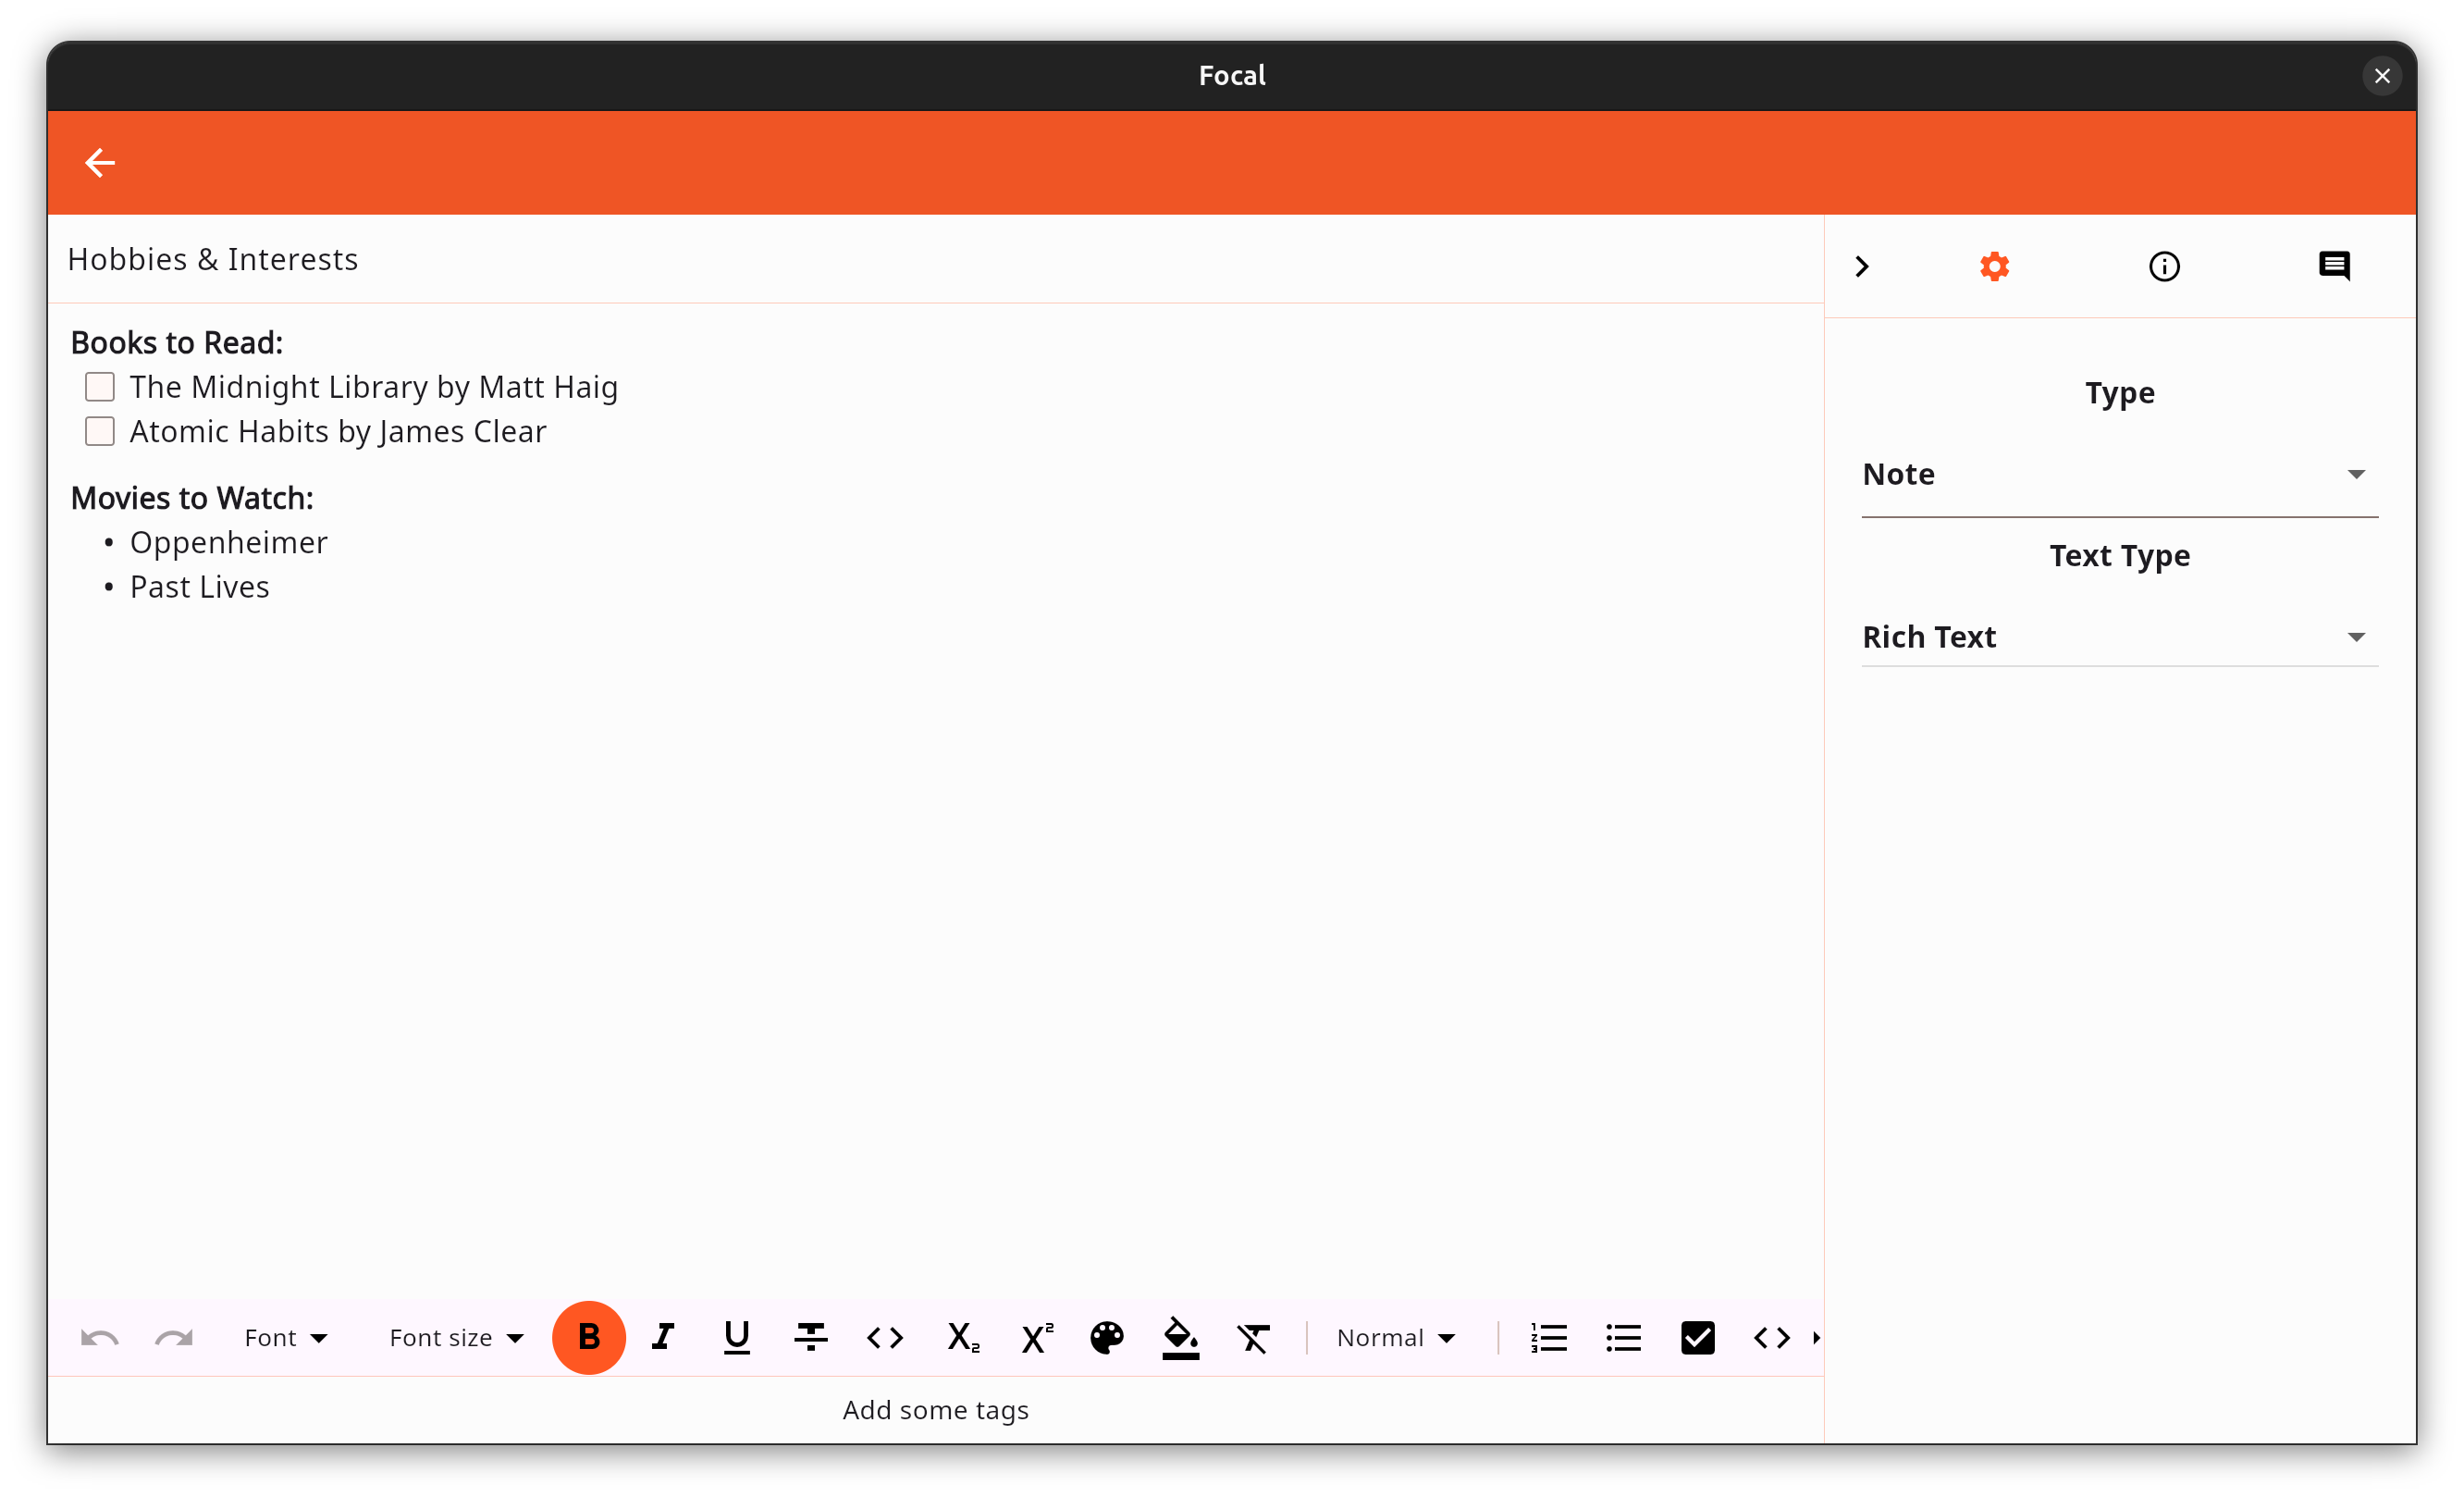Screen dimensions: 2464x1497
Task: Open the comments panel
Action: coord(2334,265)
